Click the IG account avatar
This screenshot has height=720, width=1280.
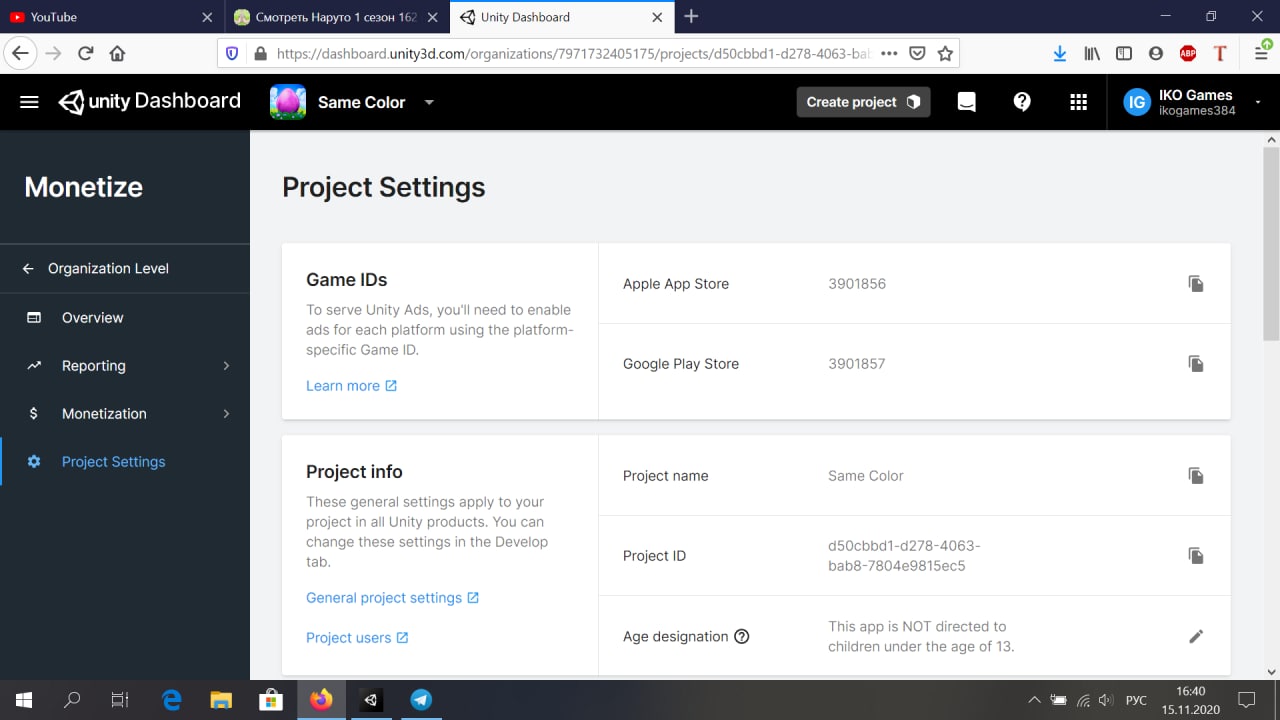[1137, 102]
